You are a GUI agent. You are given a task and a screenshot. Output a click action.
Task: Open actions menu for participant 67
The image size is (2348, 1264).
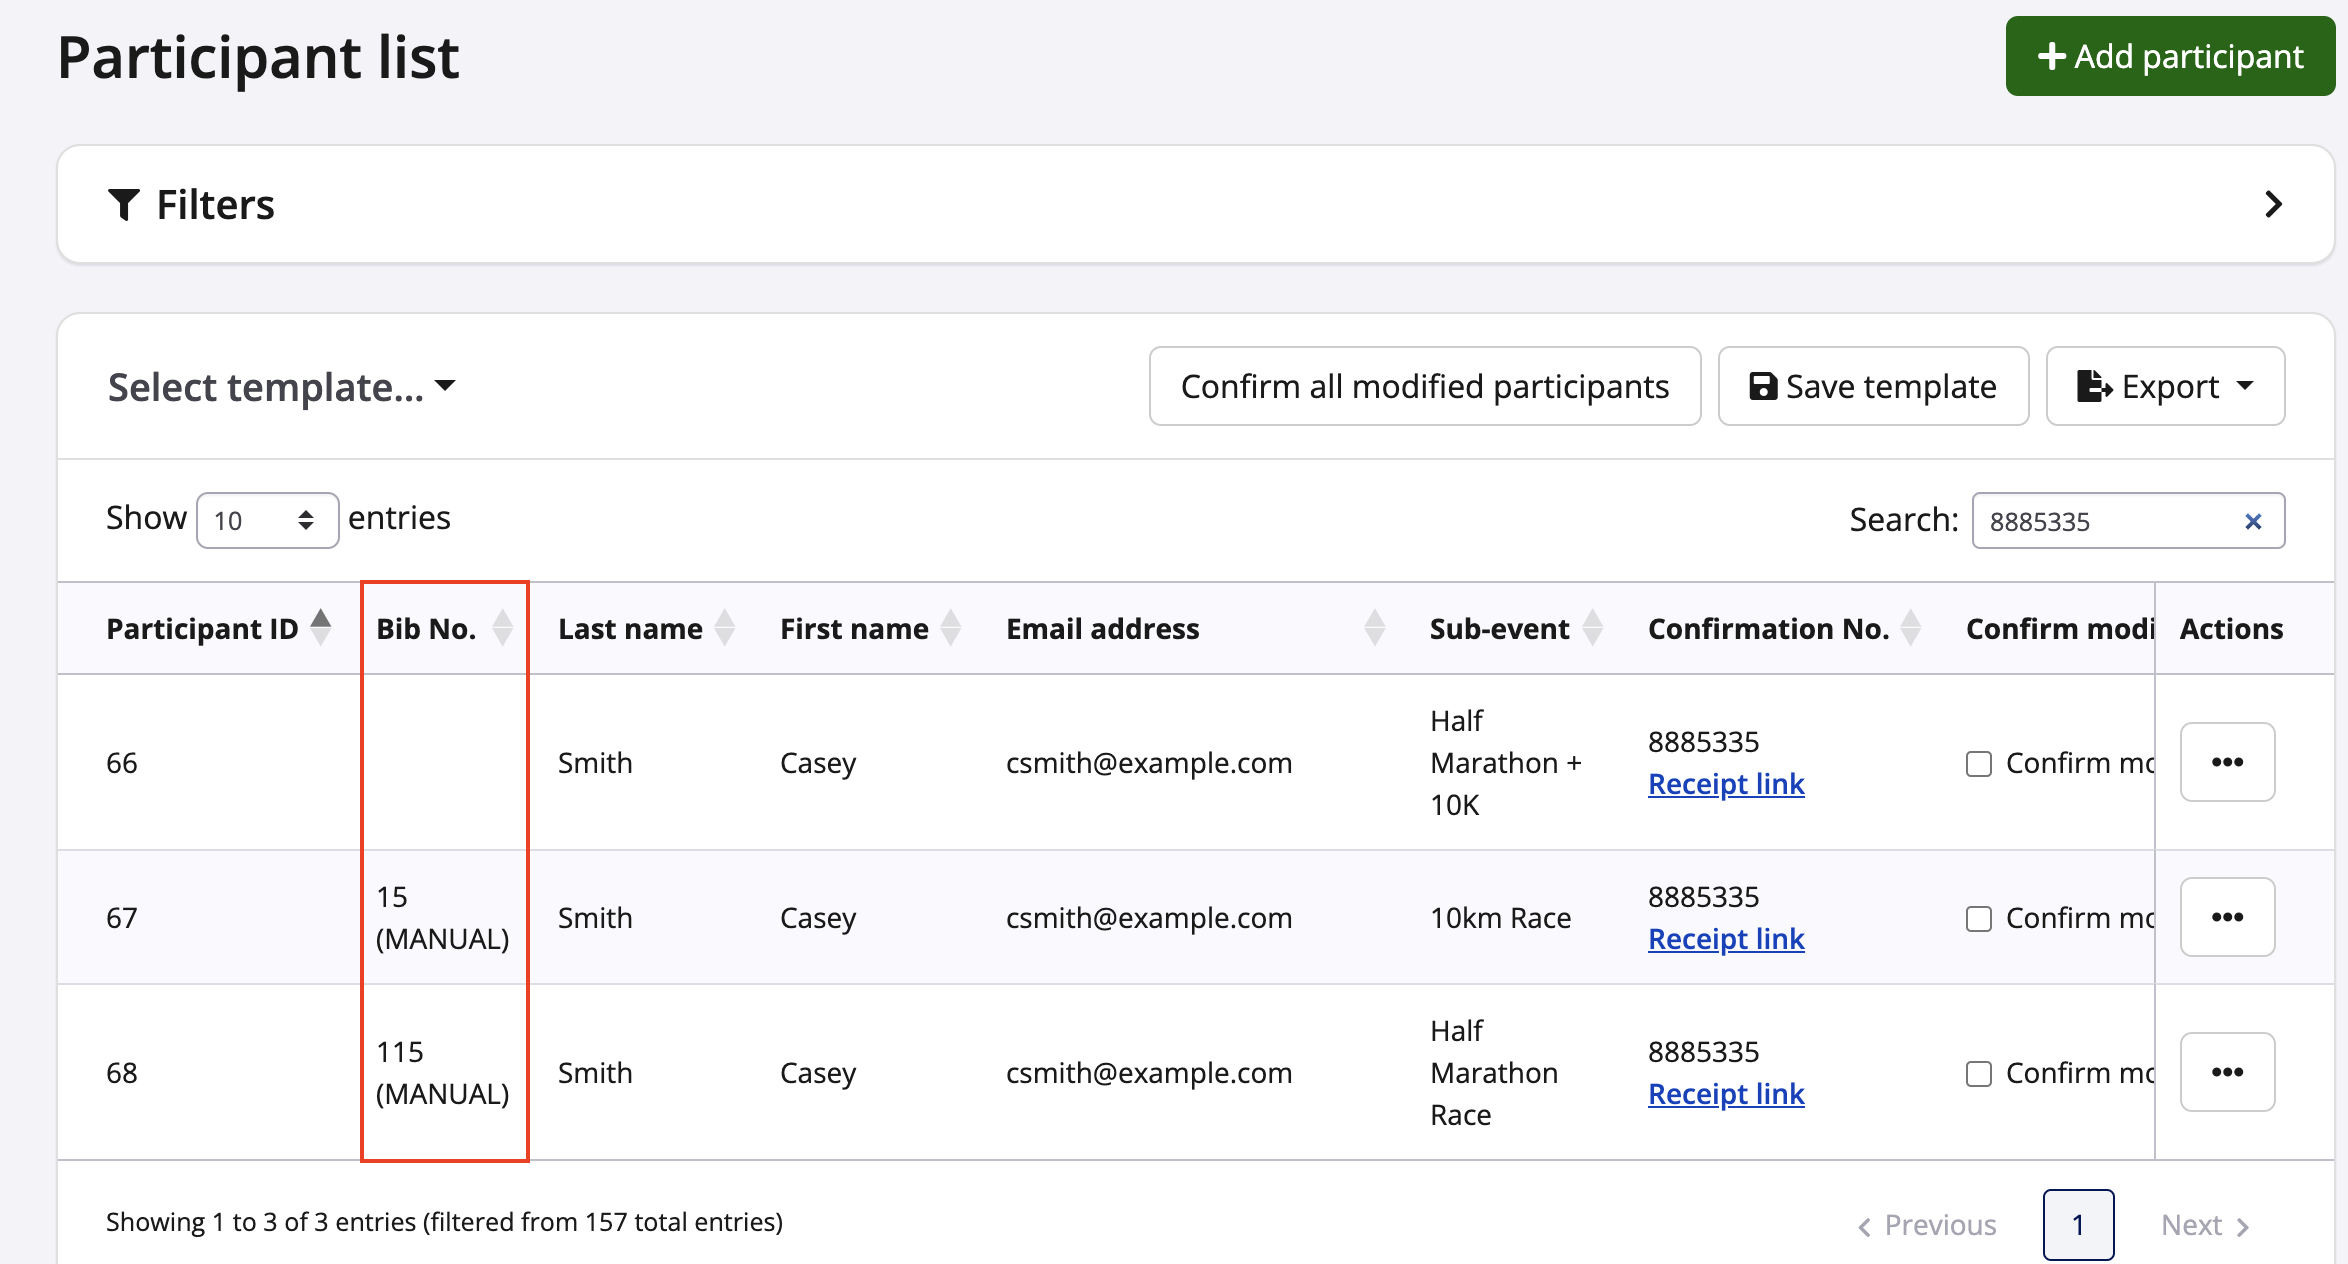2227,917
